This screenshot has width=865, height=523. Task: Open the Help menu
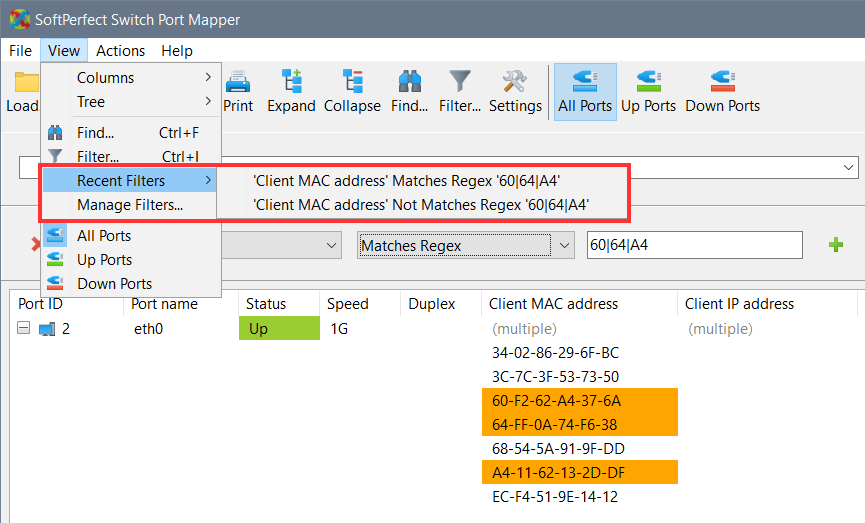(177, 51)
